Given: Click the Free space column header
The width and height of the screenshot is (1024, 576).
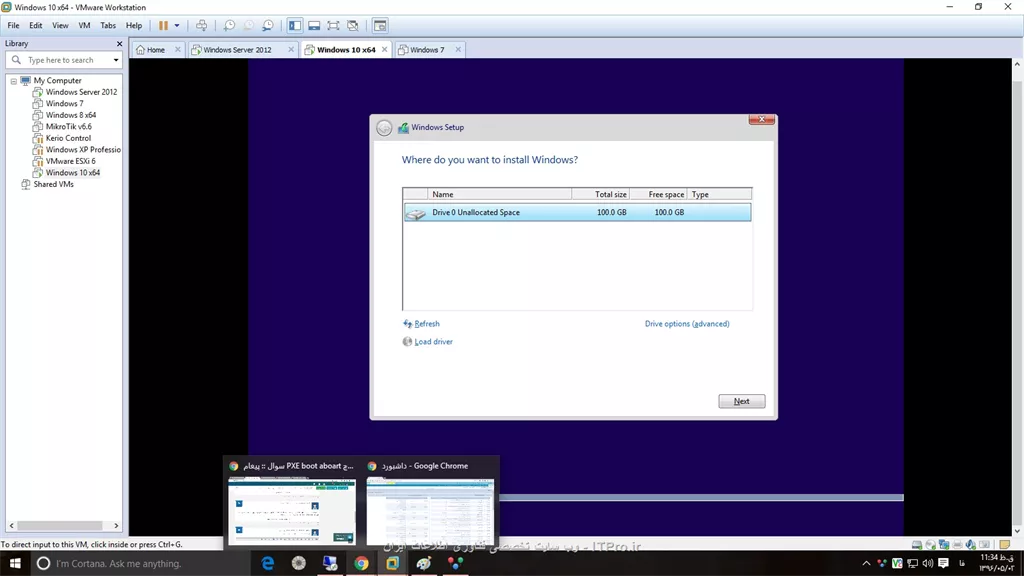Looking at the screenshot, I should pyautogui.click(x=658, y=194).
